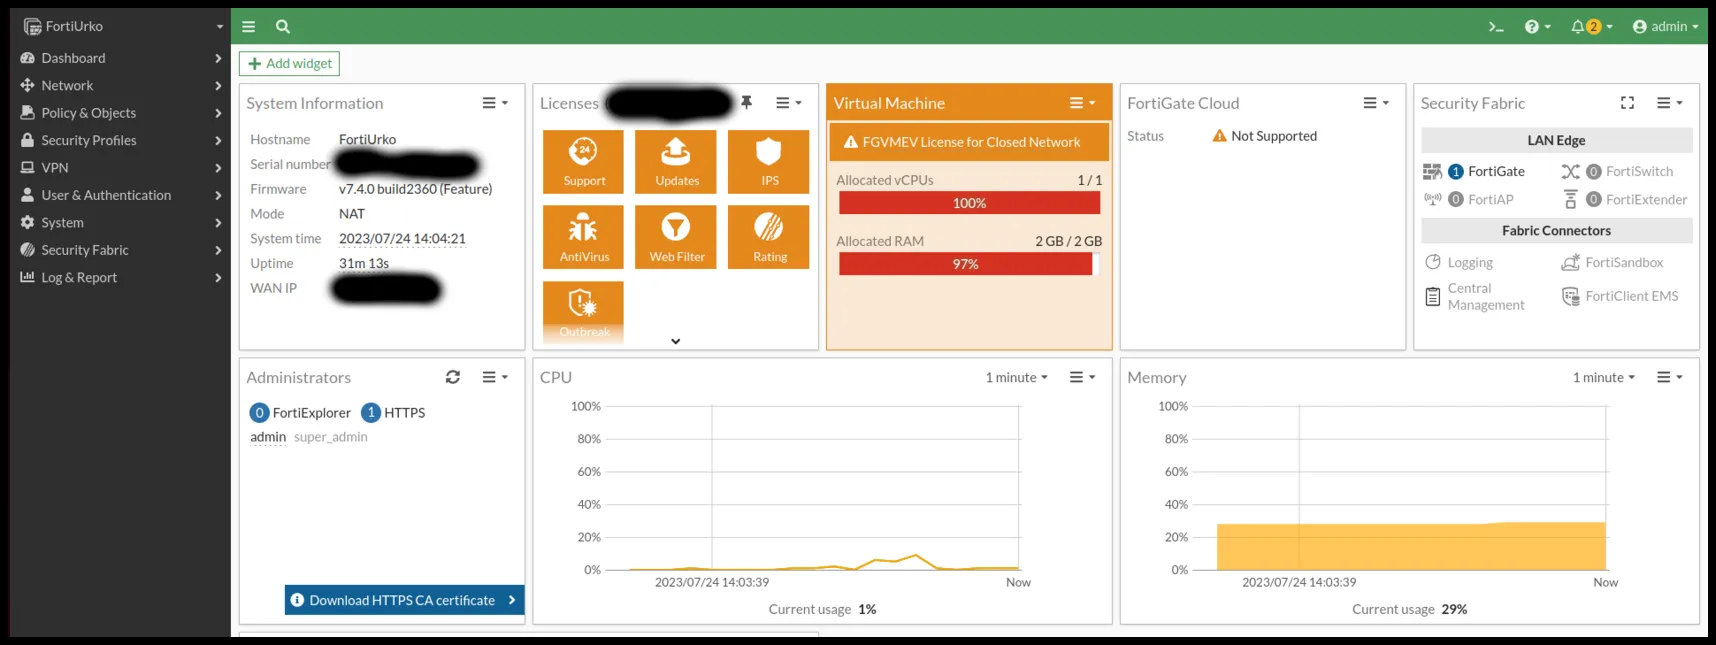Open the Licenses widget menu
Screen dimensions: 1716x645
click(788, 103)
